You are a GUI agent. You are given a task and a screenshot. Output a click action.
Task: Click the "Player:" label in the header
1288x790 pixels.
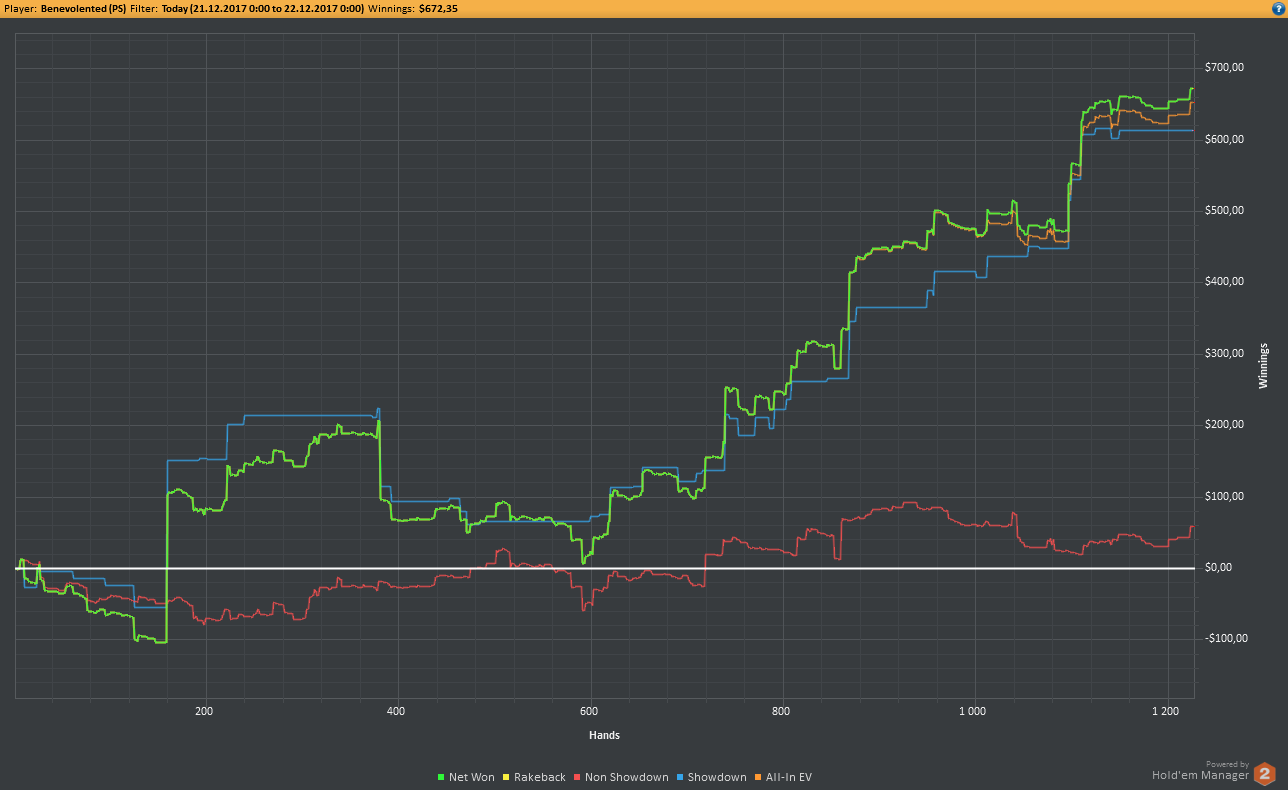click(x=21, y=8)
